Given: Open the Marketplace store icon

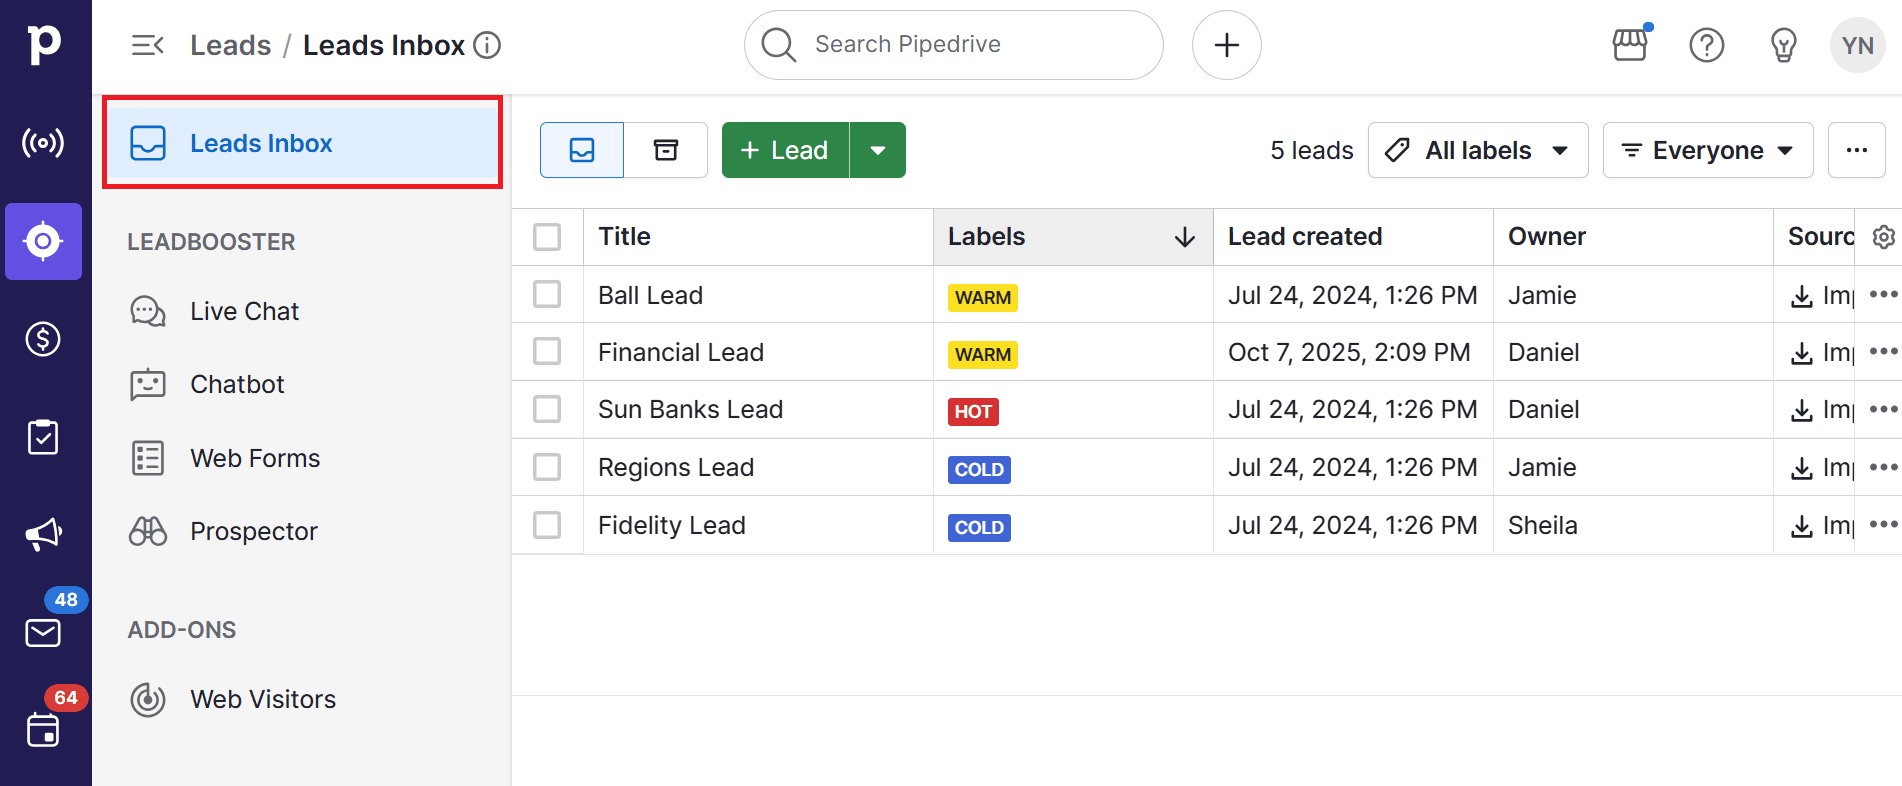Looking at the screenshot, I should (x=1630, y=44).
